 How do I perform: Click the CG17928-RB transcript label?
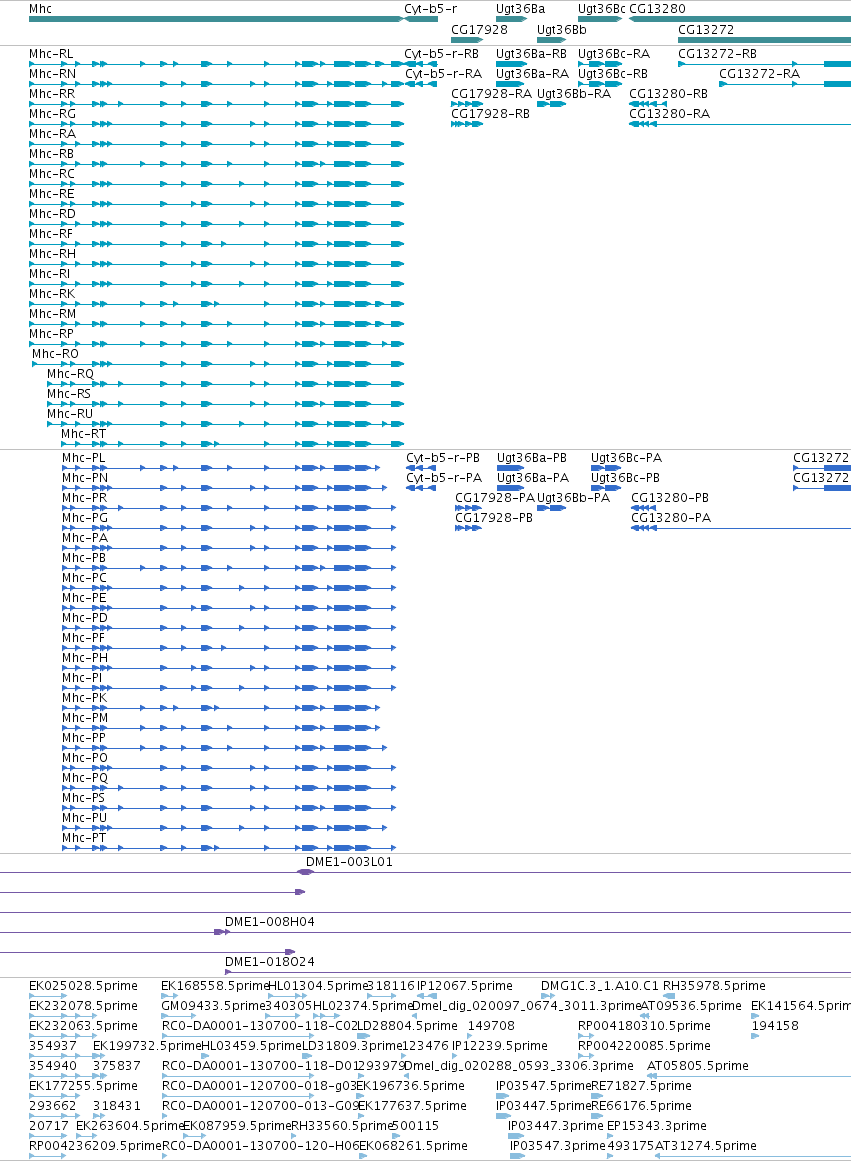click(x=490, y=114)
